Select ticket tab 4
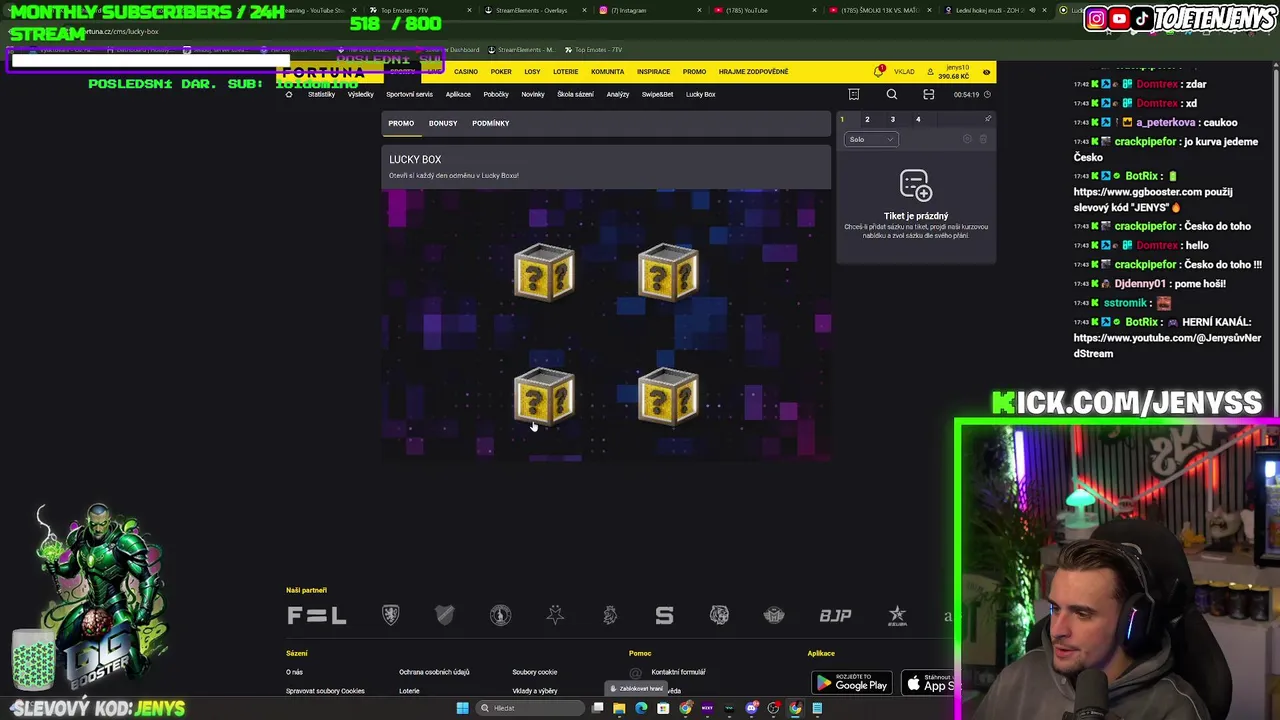Image resolution: width=1280 pixels, height=720 pixels. pyautogui.click(x=918, y=119)
